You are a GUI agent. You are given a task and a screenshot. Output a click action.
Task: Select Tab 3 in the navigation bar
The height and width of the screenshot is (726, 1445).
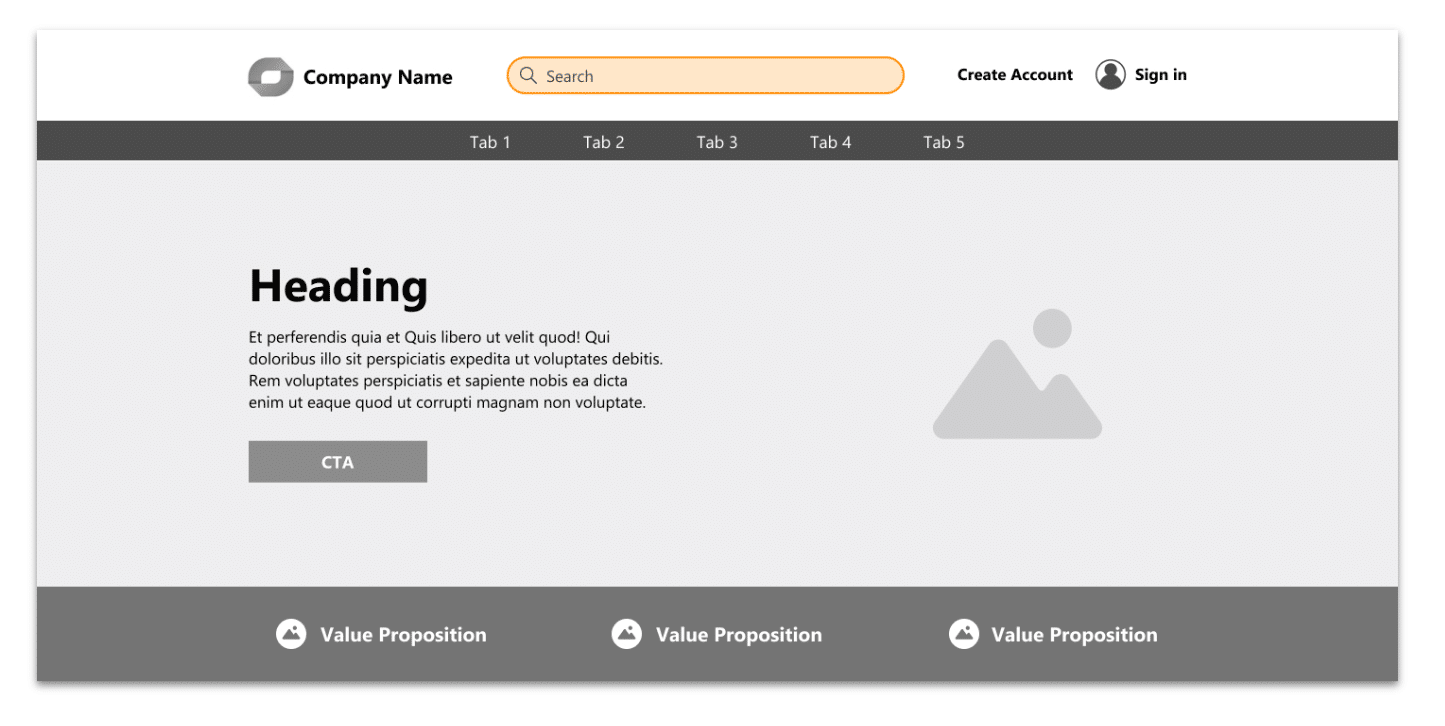coord(717,142)
